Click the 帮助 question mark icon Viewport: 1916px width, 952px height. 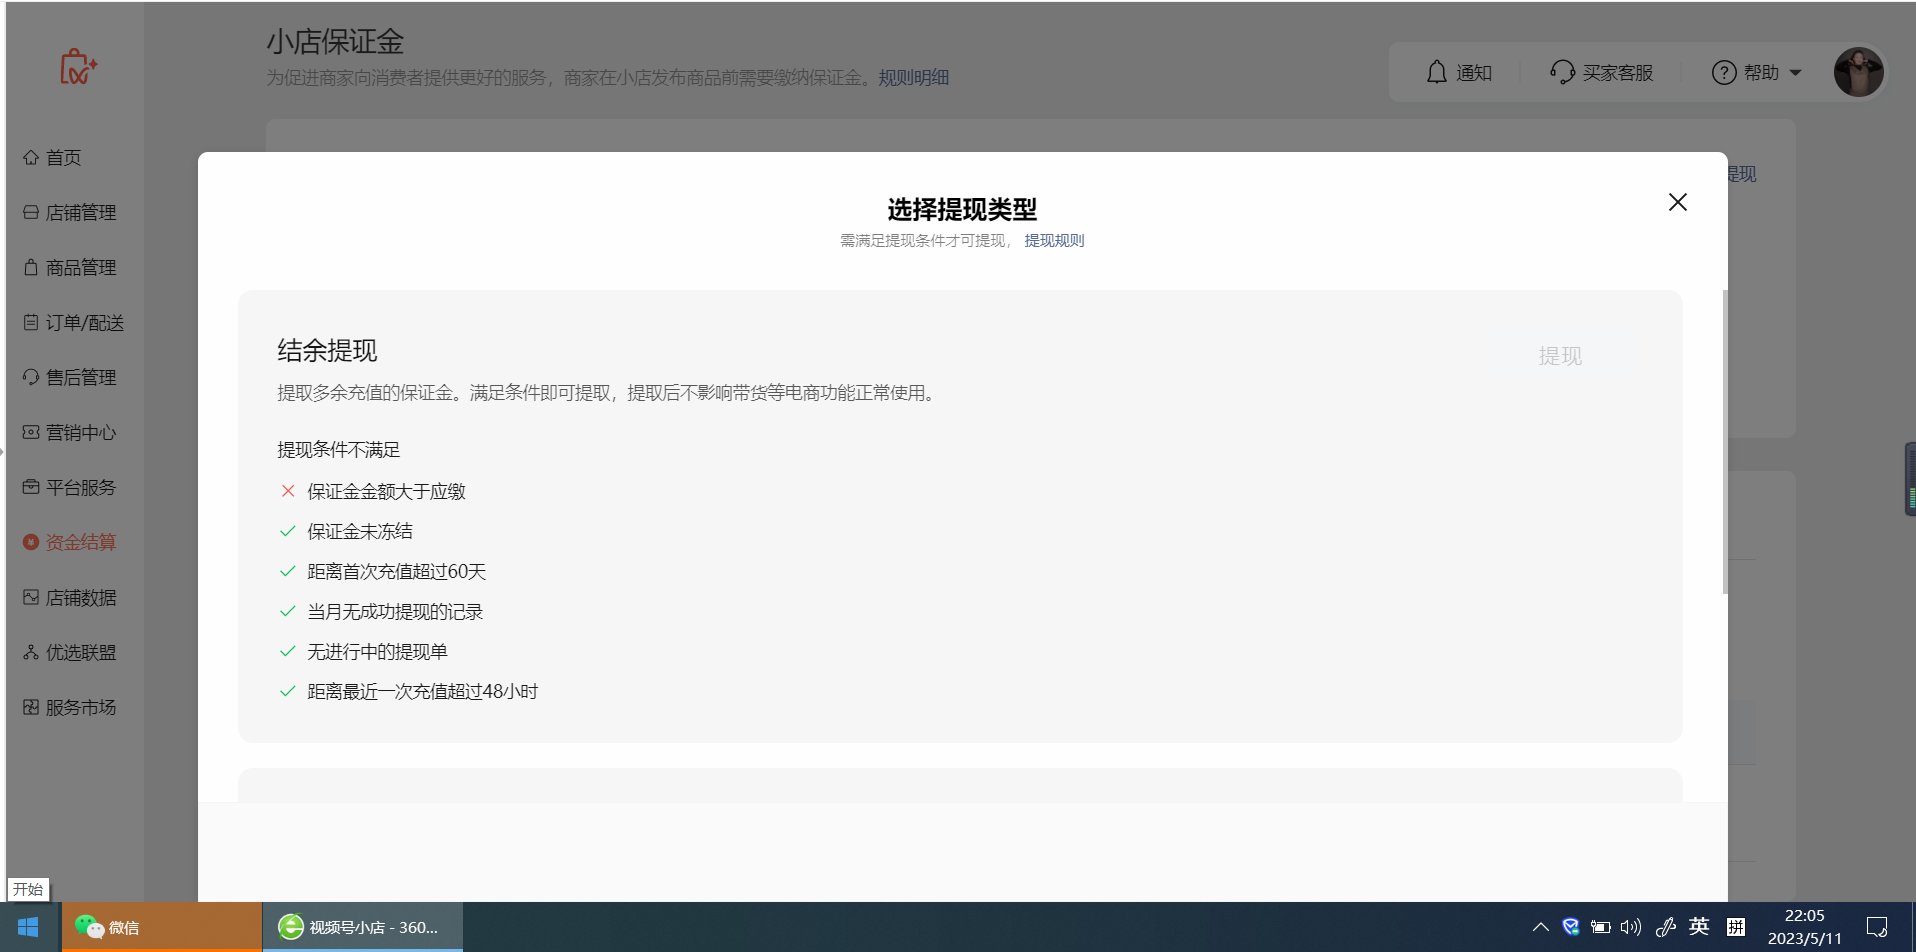(1724, 73)
